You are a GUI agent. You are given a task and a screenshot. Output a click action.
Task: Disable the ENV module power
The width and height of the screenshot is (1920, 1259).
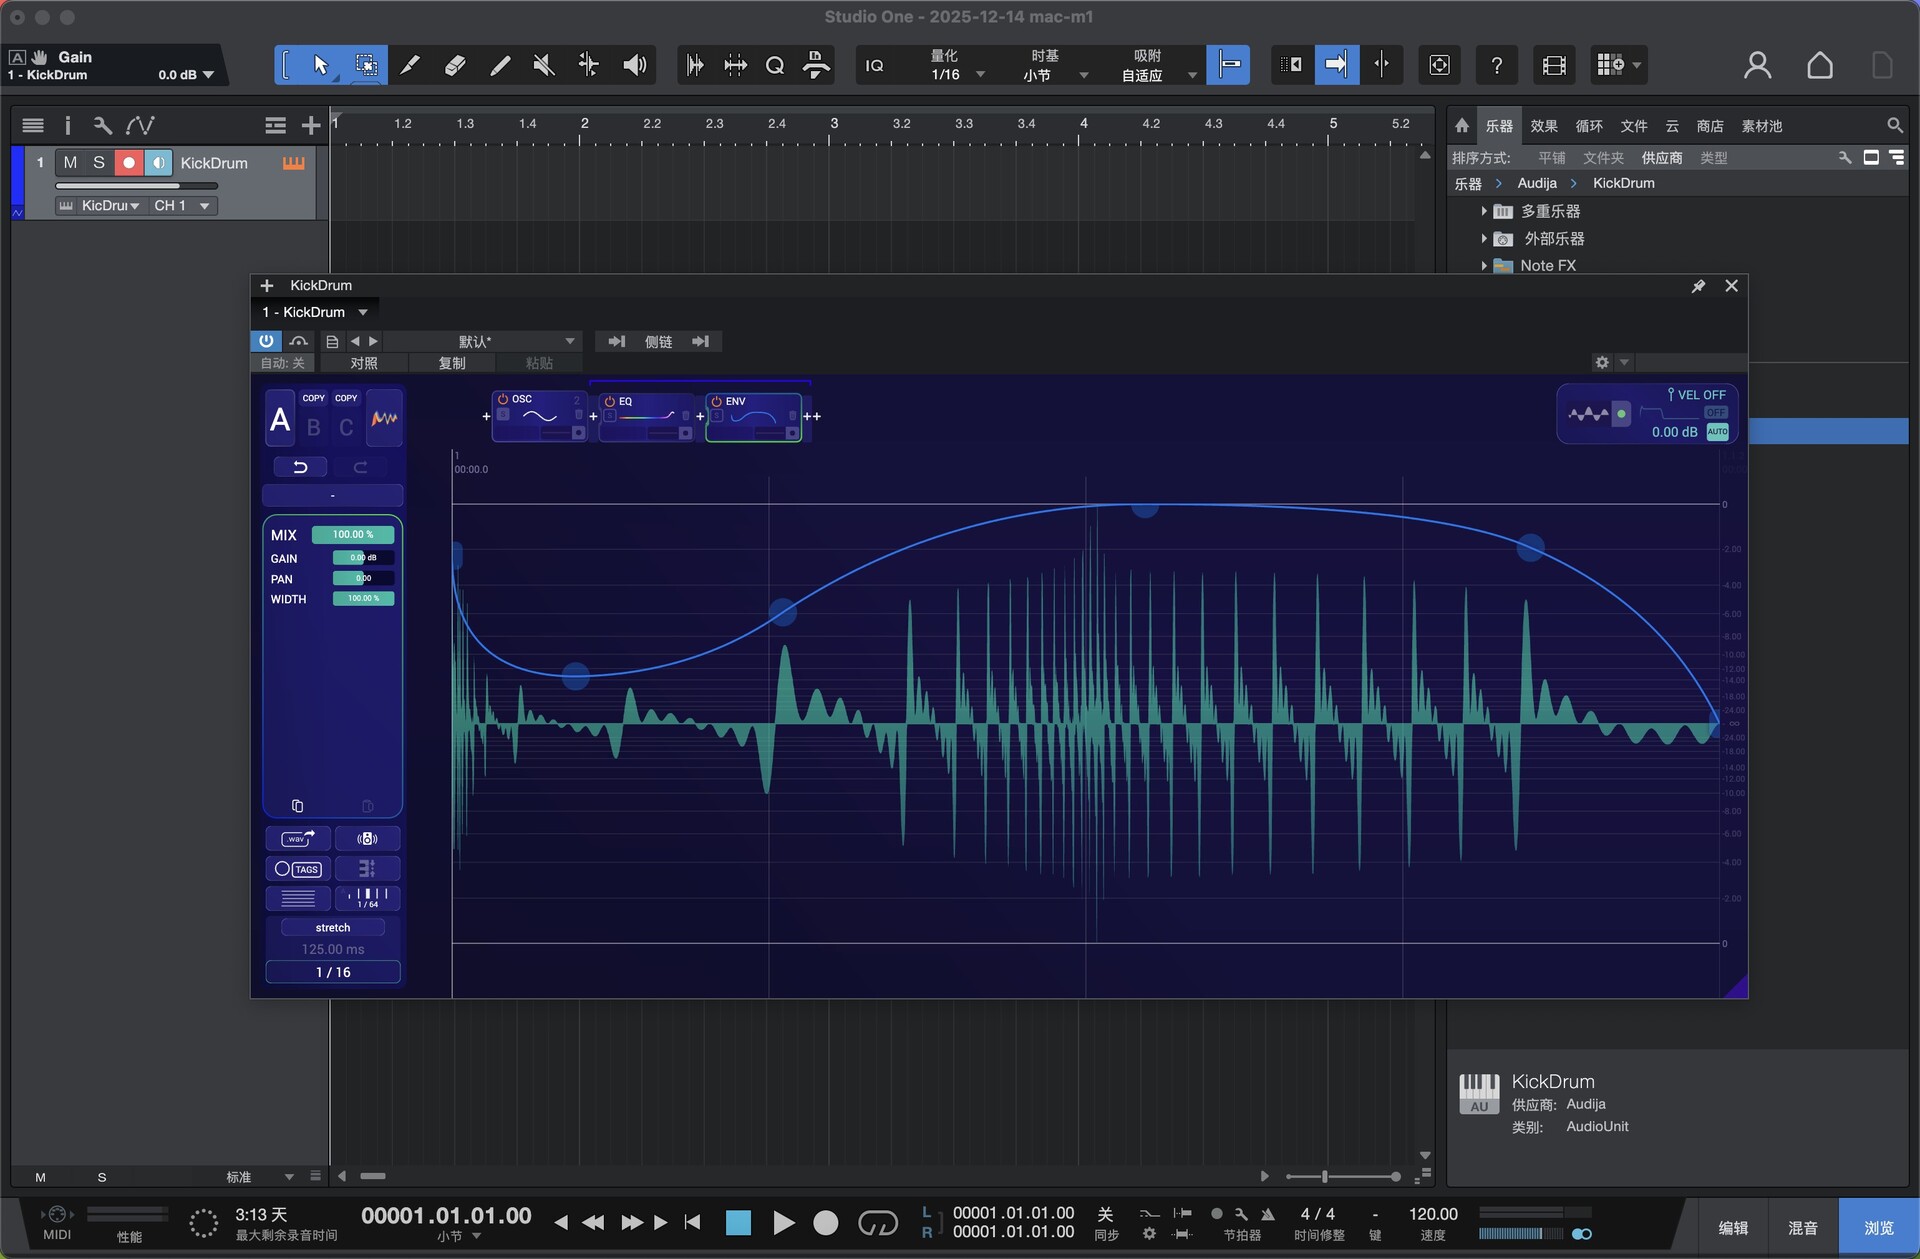pos(716,401)
